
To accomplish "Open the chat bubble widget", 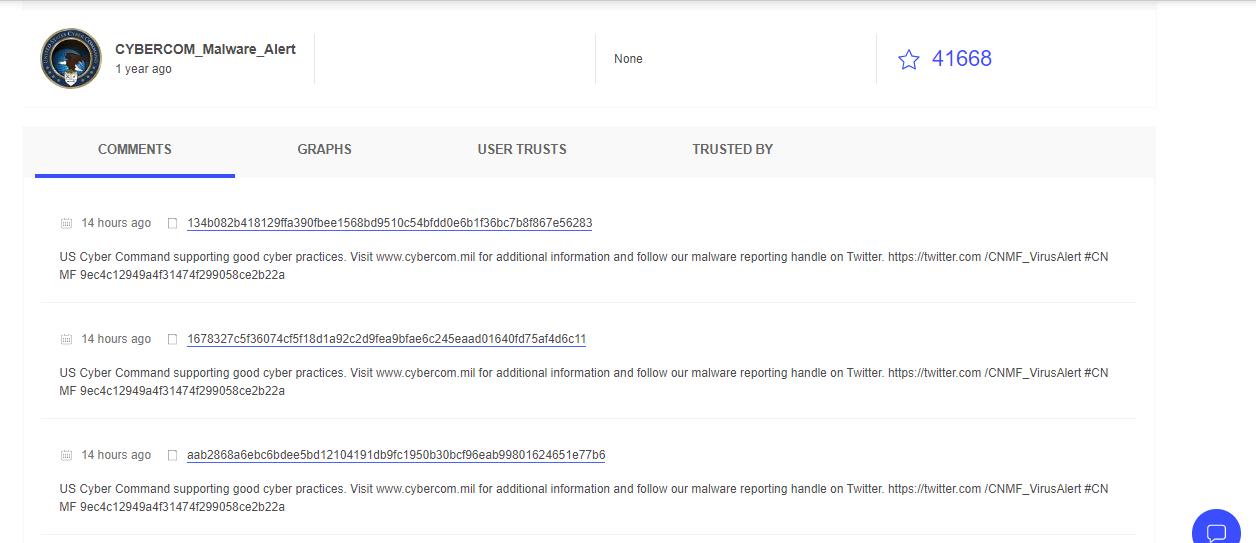I will (x=1216, y=530).
